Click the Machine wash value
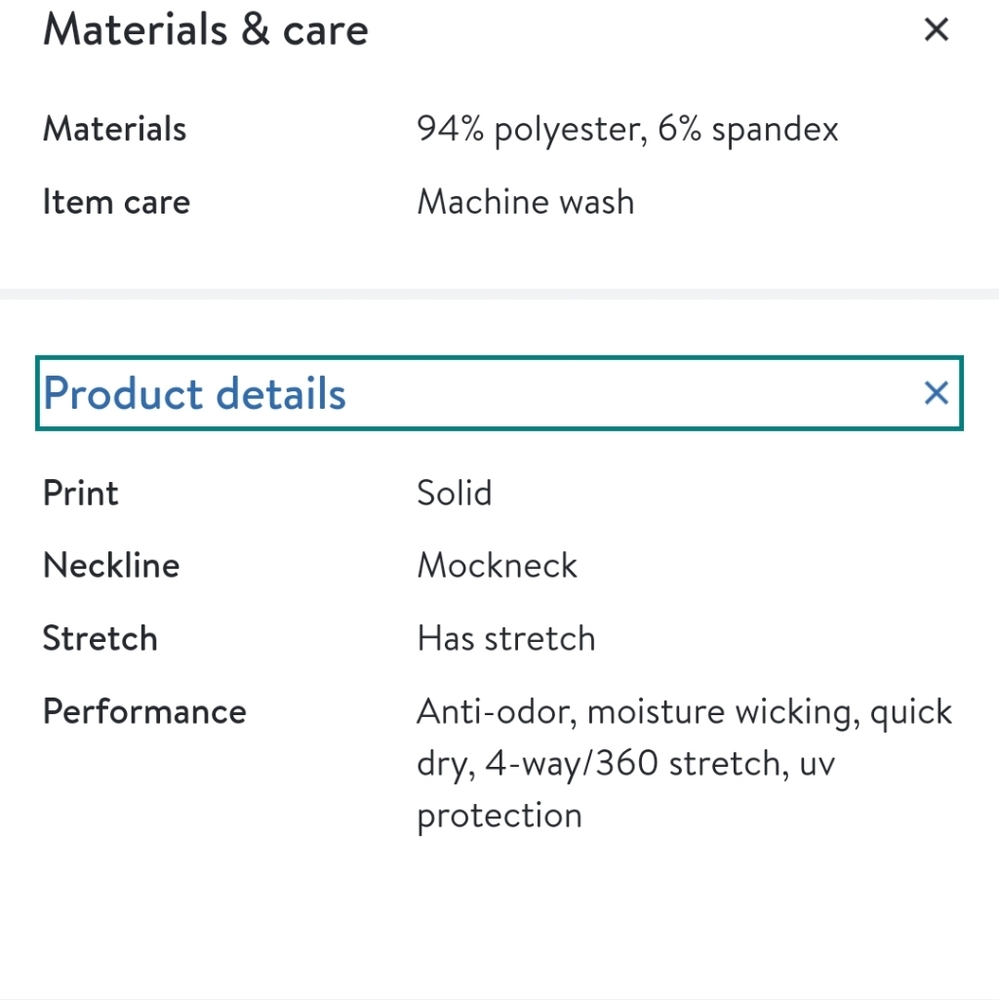The height and width of the screenshot is (1000, 999). tap(525, 202)
